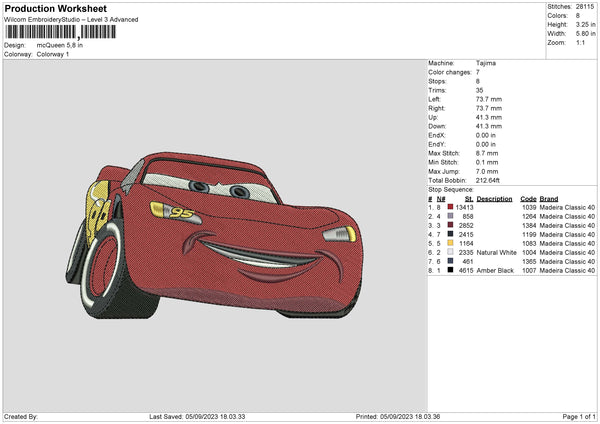Click the Stitches count 28115
Screen dimensions: 600x424
coord(586,6)
